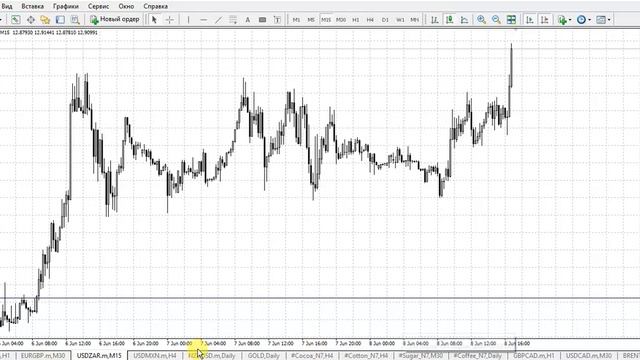Switch chart to H4 timeframe
The image size is (640, 360).
point(370,20)
